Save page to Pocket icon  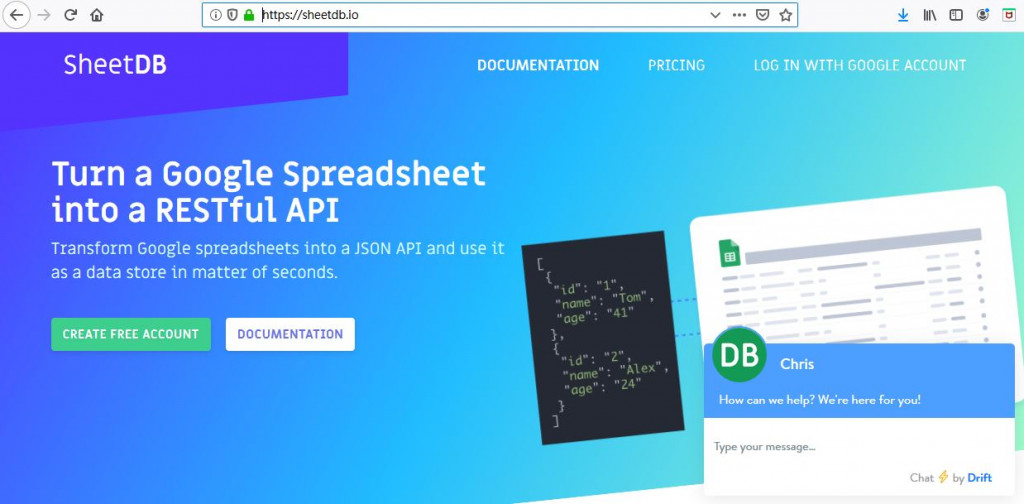tap(762, 15)
